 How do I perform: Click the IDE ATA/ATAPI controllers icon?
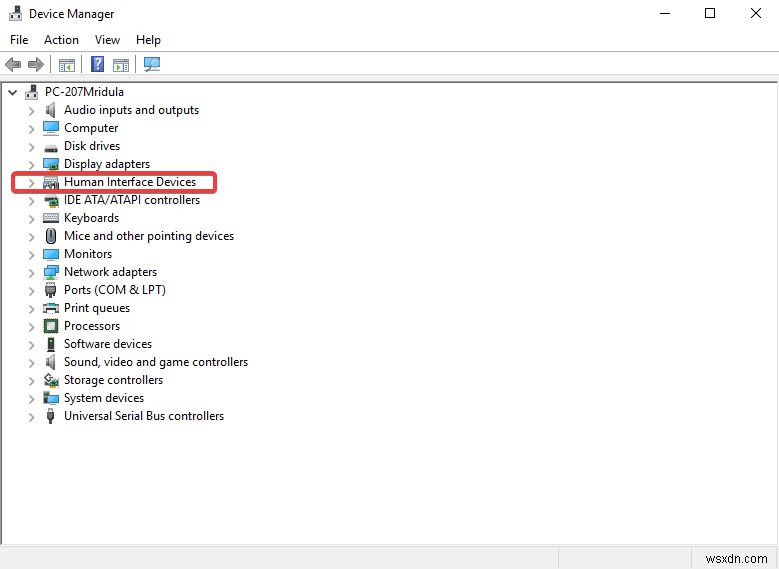tap(51, 200)
